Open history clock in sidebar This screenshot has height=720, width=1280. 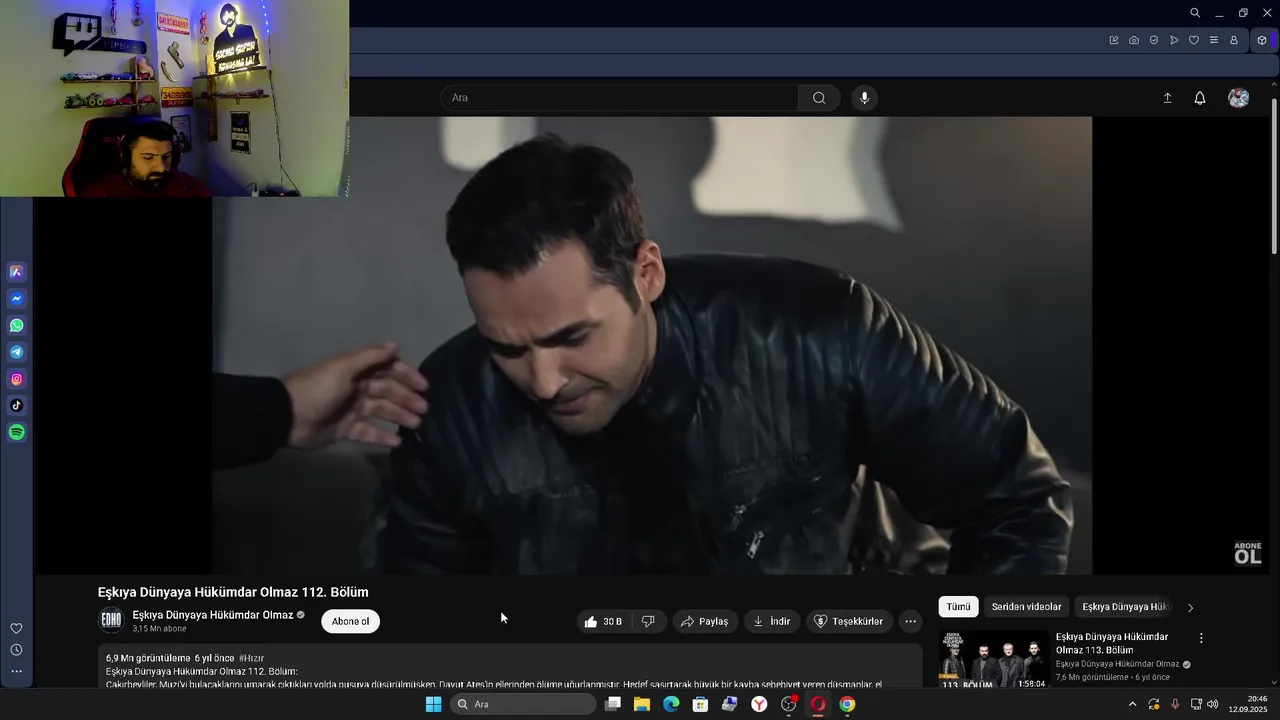(16, 650)
